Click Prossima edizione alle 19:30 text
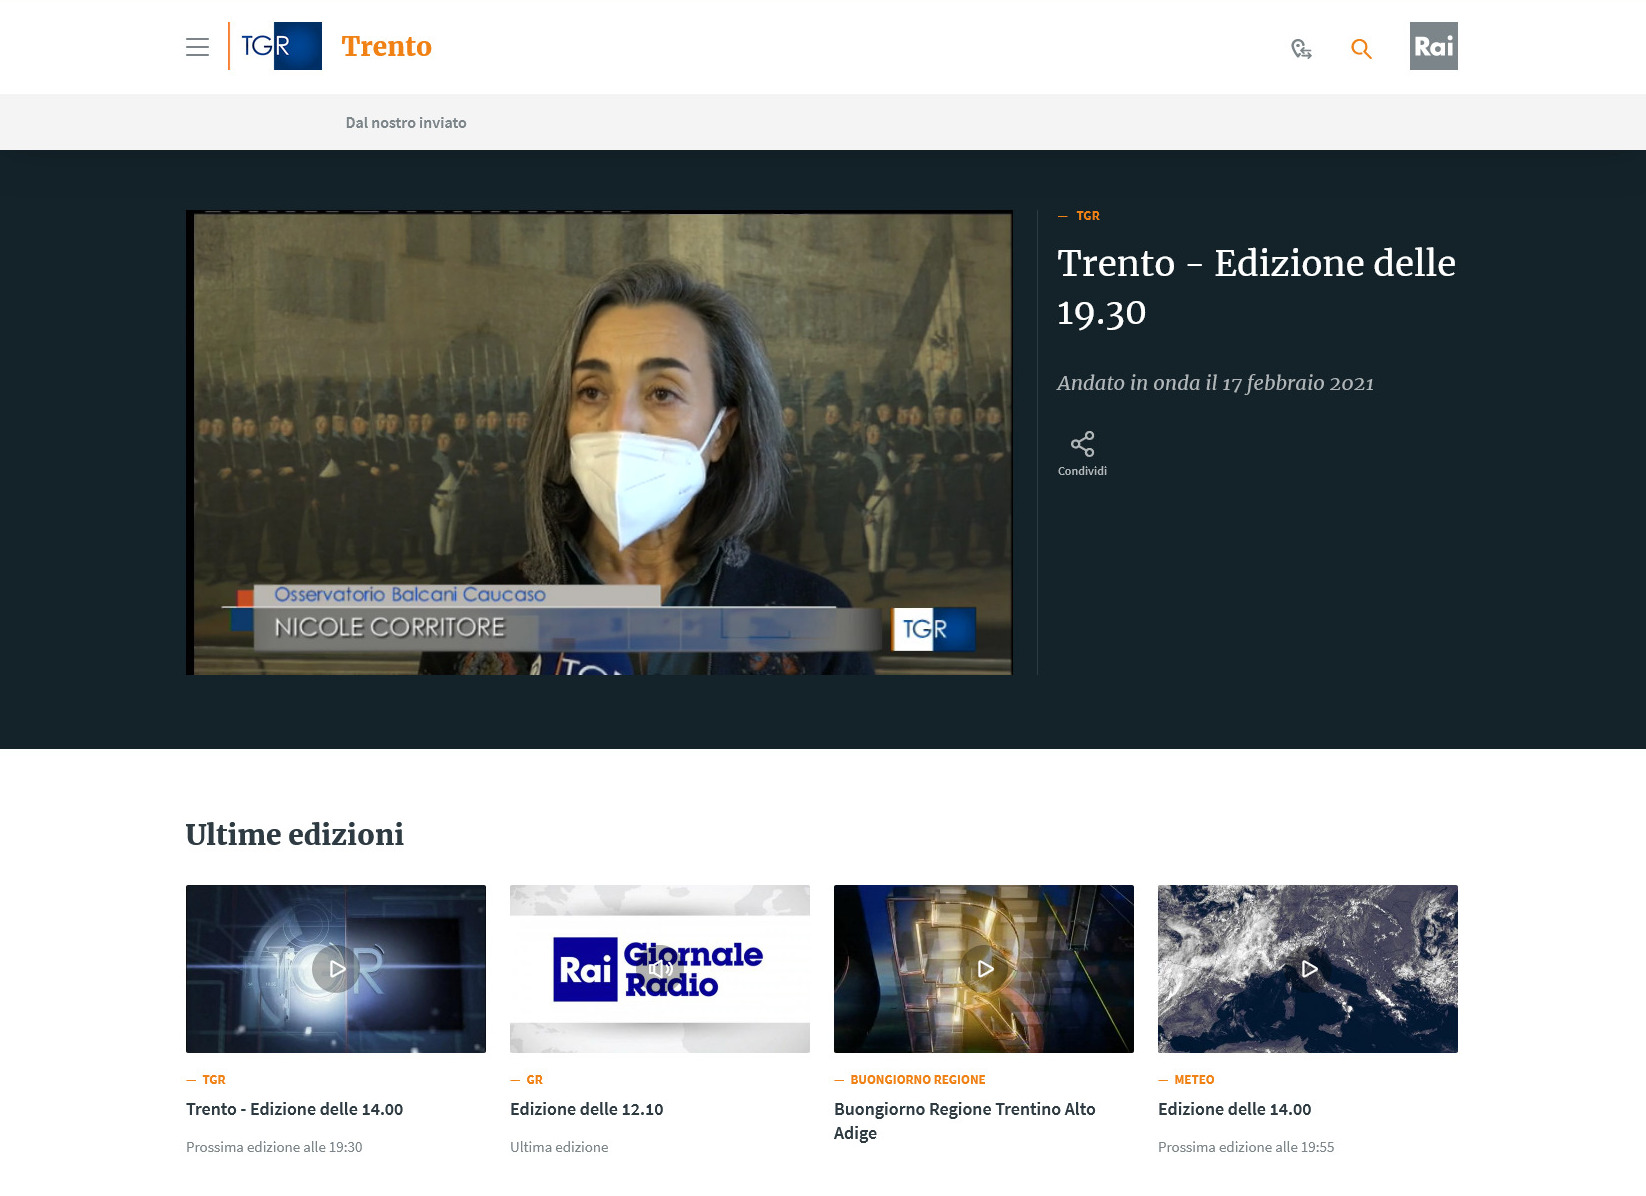The height and width of the screenshot is (1196, 1646). pos(274,1147)
